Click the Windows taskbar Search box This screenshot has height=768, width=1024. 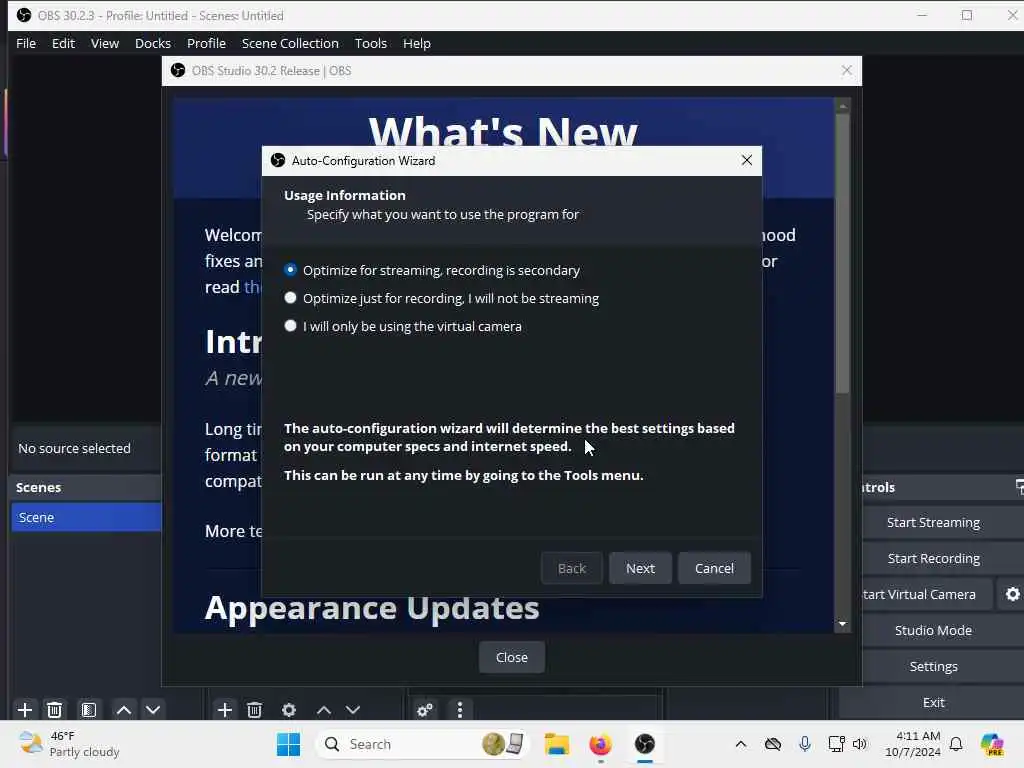[x=423, y=744]
